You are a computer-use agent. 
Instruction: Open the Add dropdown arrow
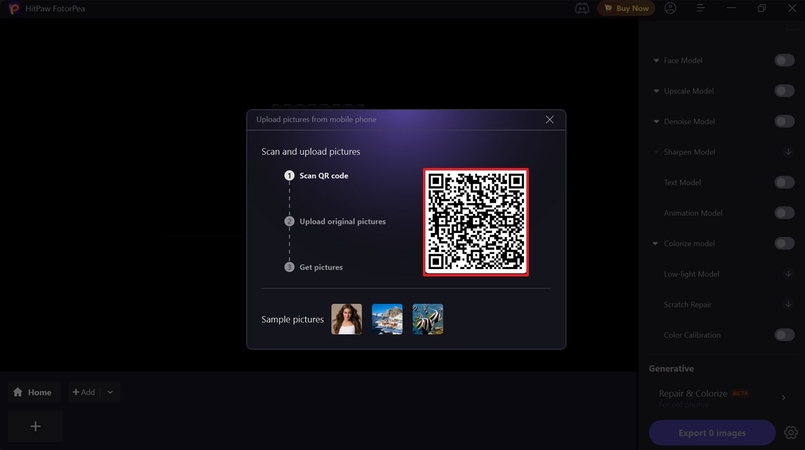coord(110,392)
